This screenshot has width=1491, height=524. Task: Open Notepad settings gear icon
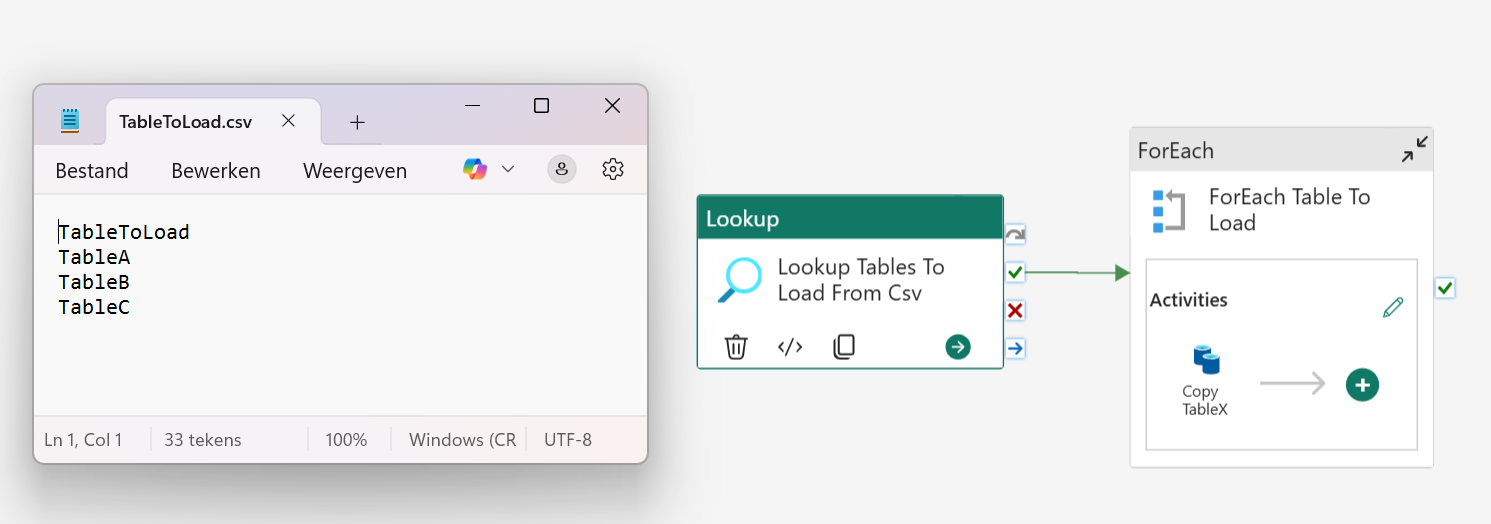613,170
